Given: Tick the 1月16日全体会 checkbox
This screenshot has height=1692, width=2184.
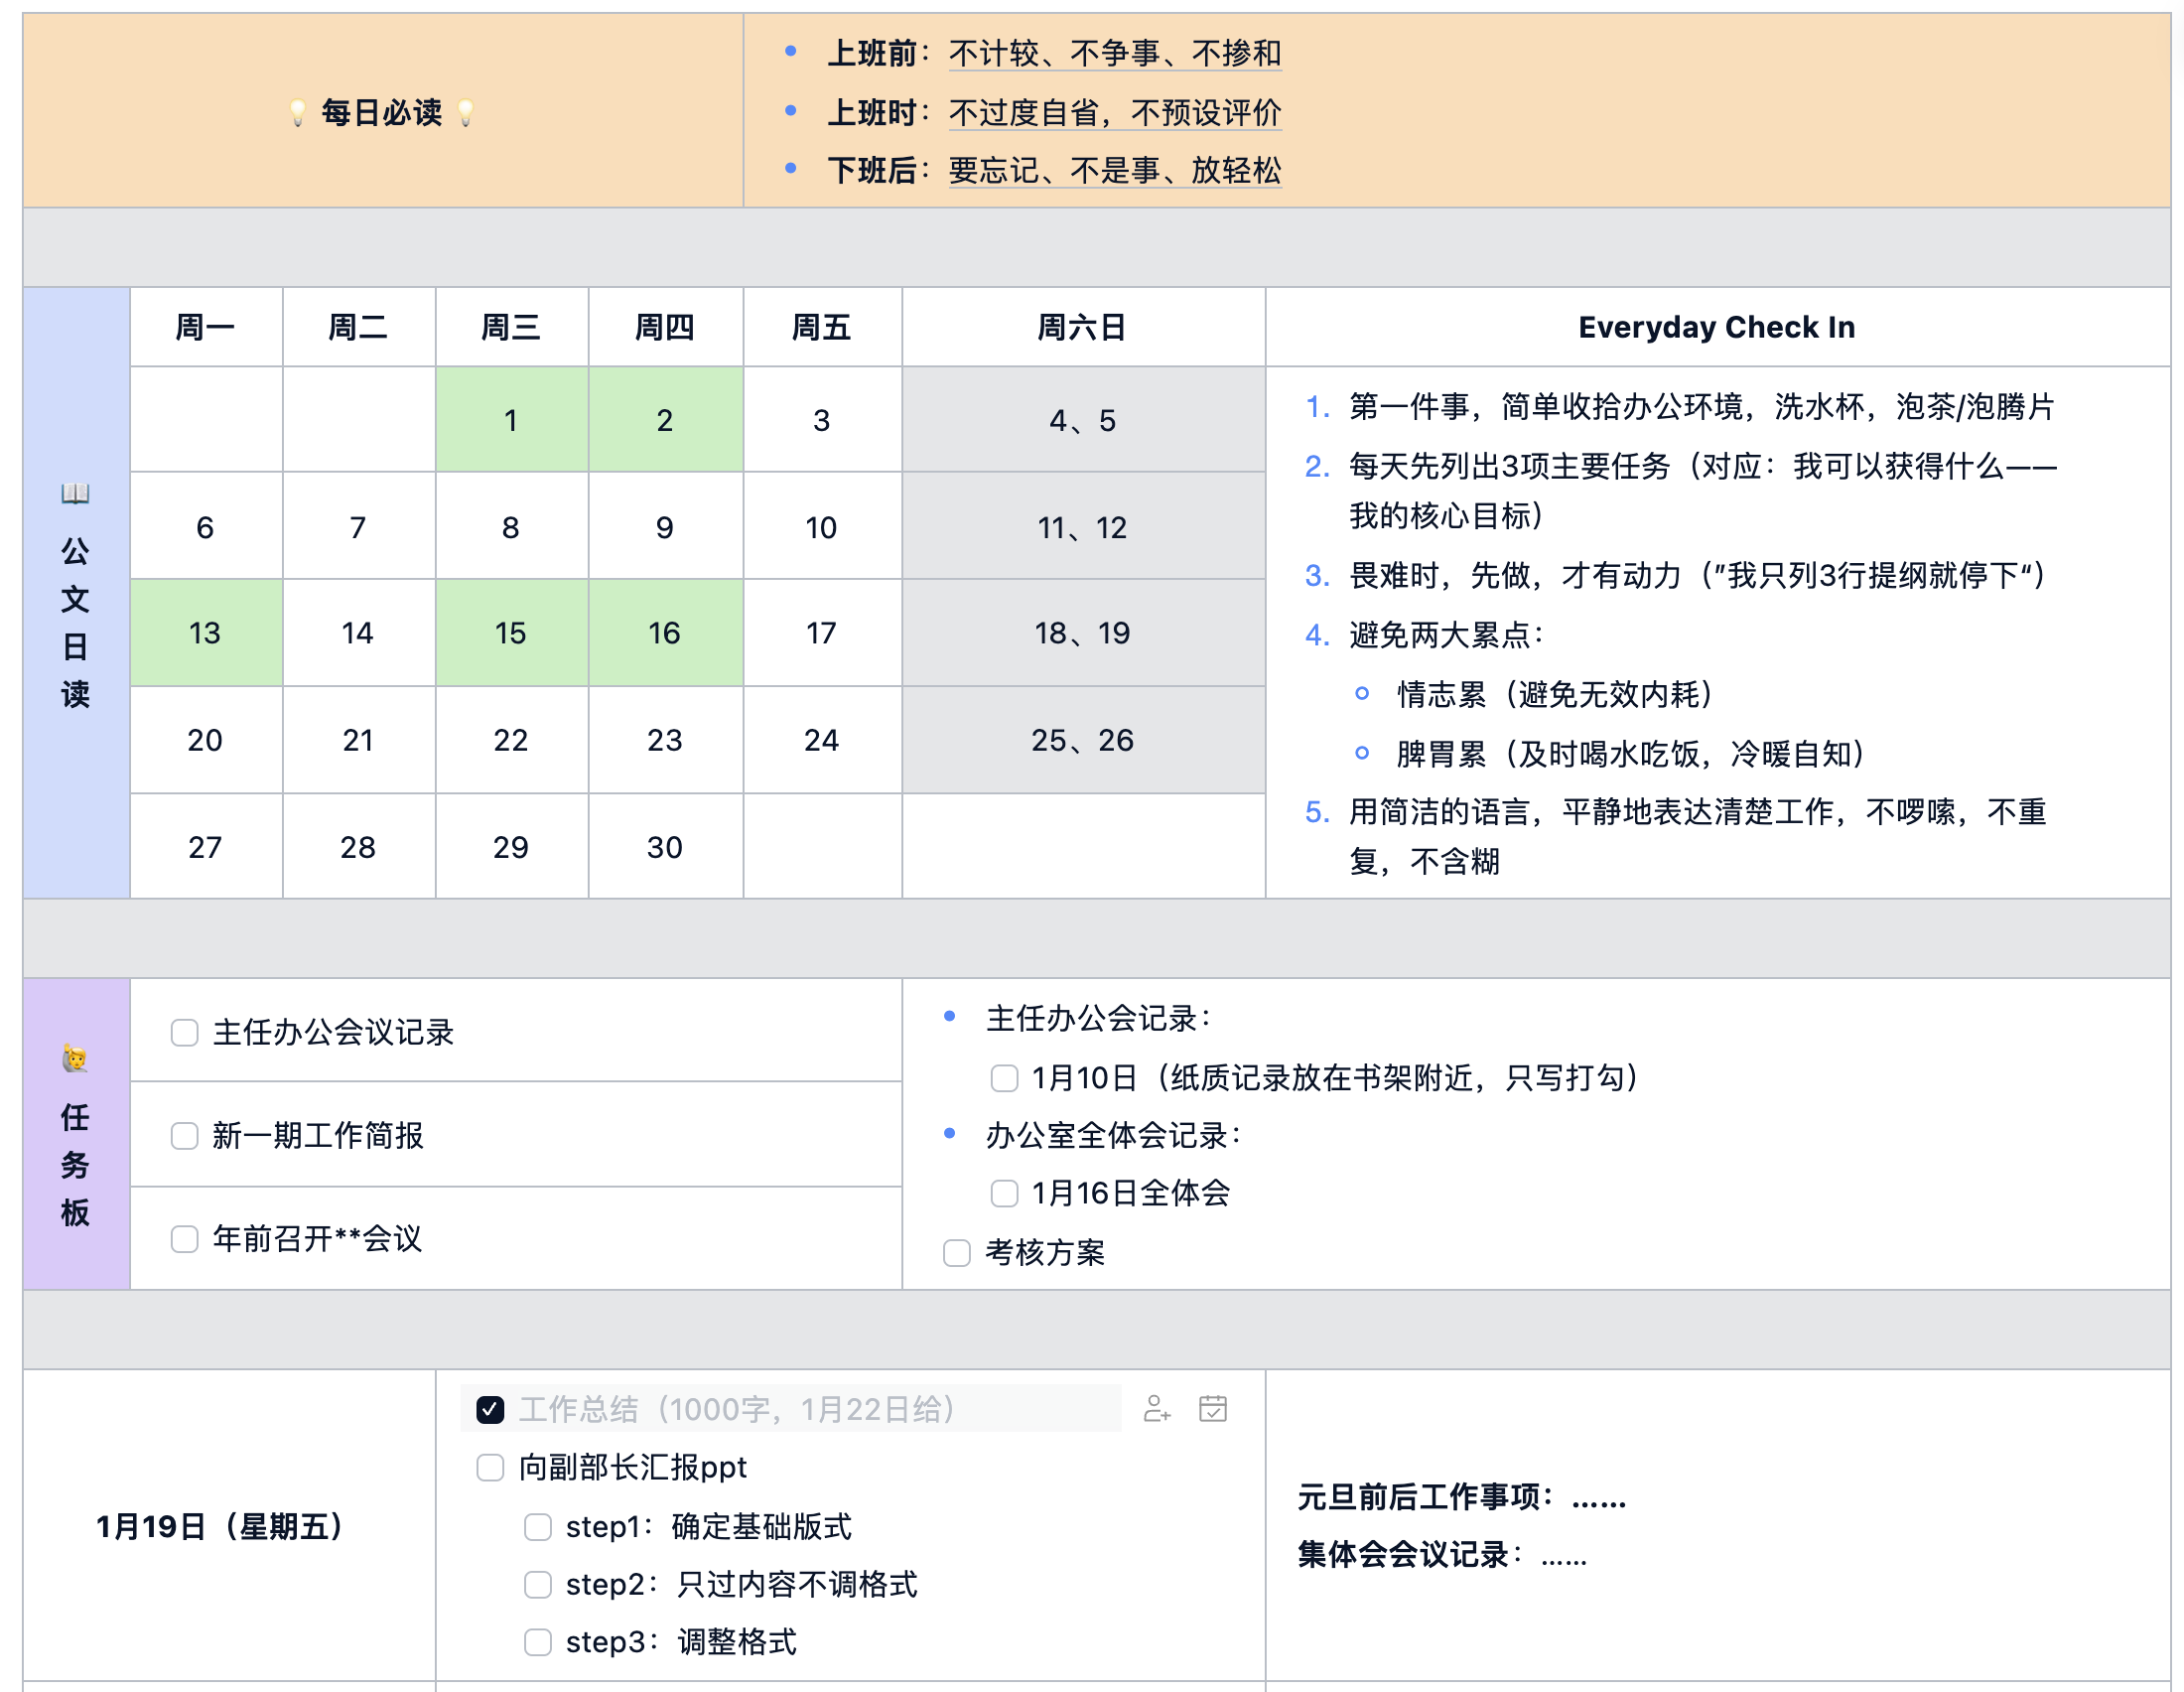Looking at the screenshot, I should pos(1004,1193).
